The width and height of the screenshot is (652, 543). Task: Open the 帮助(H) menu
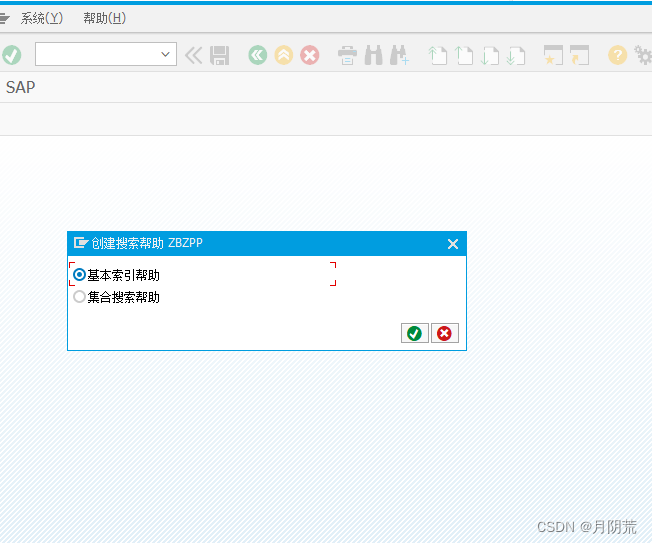pos(104,18)
